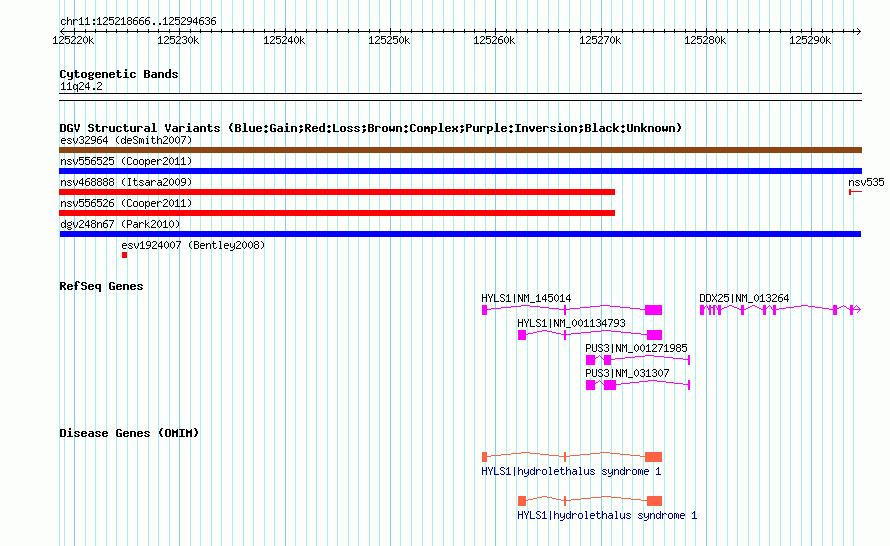Select the red nsv556526 loss bar

click(x=337, y=213)
